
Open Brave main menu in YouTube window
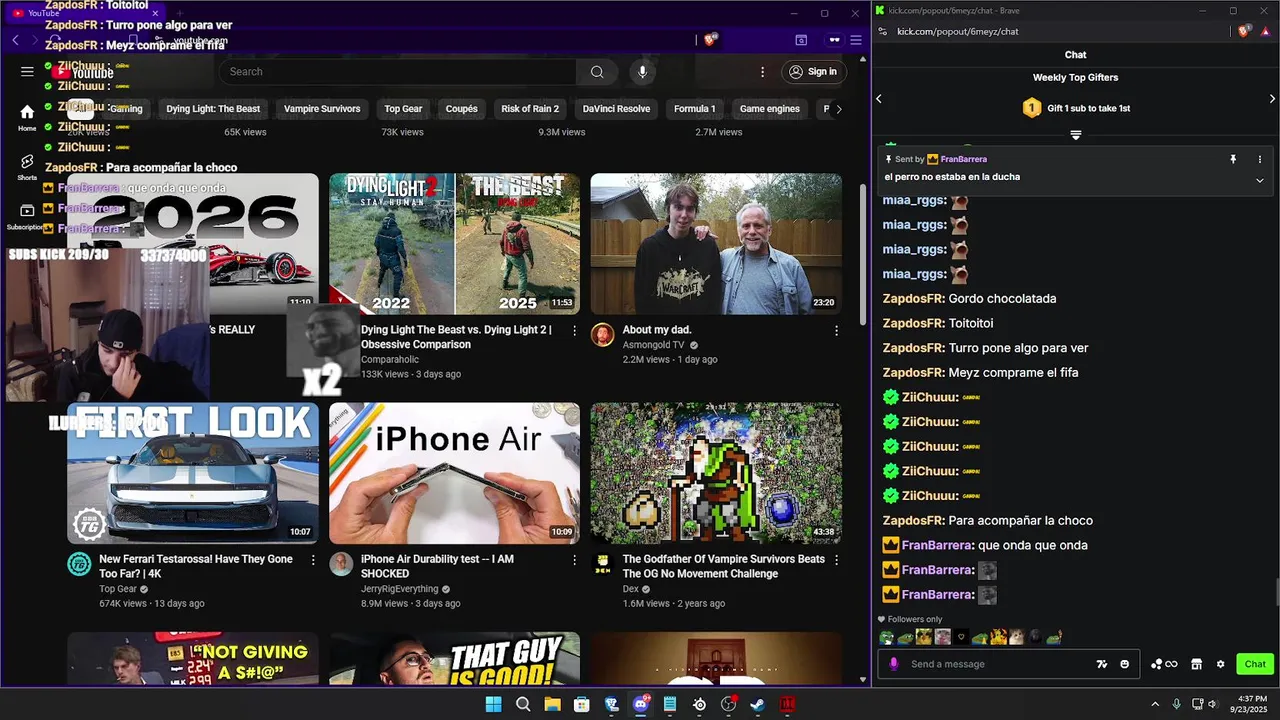856,40
